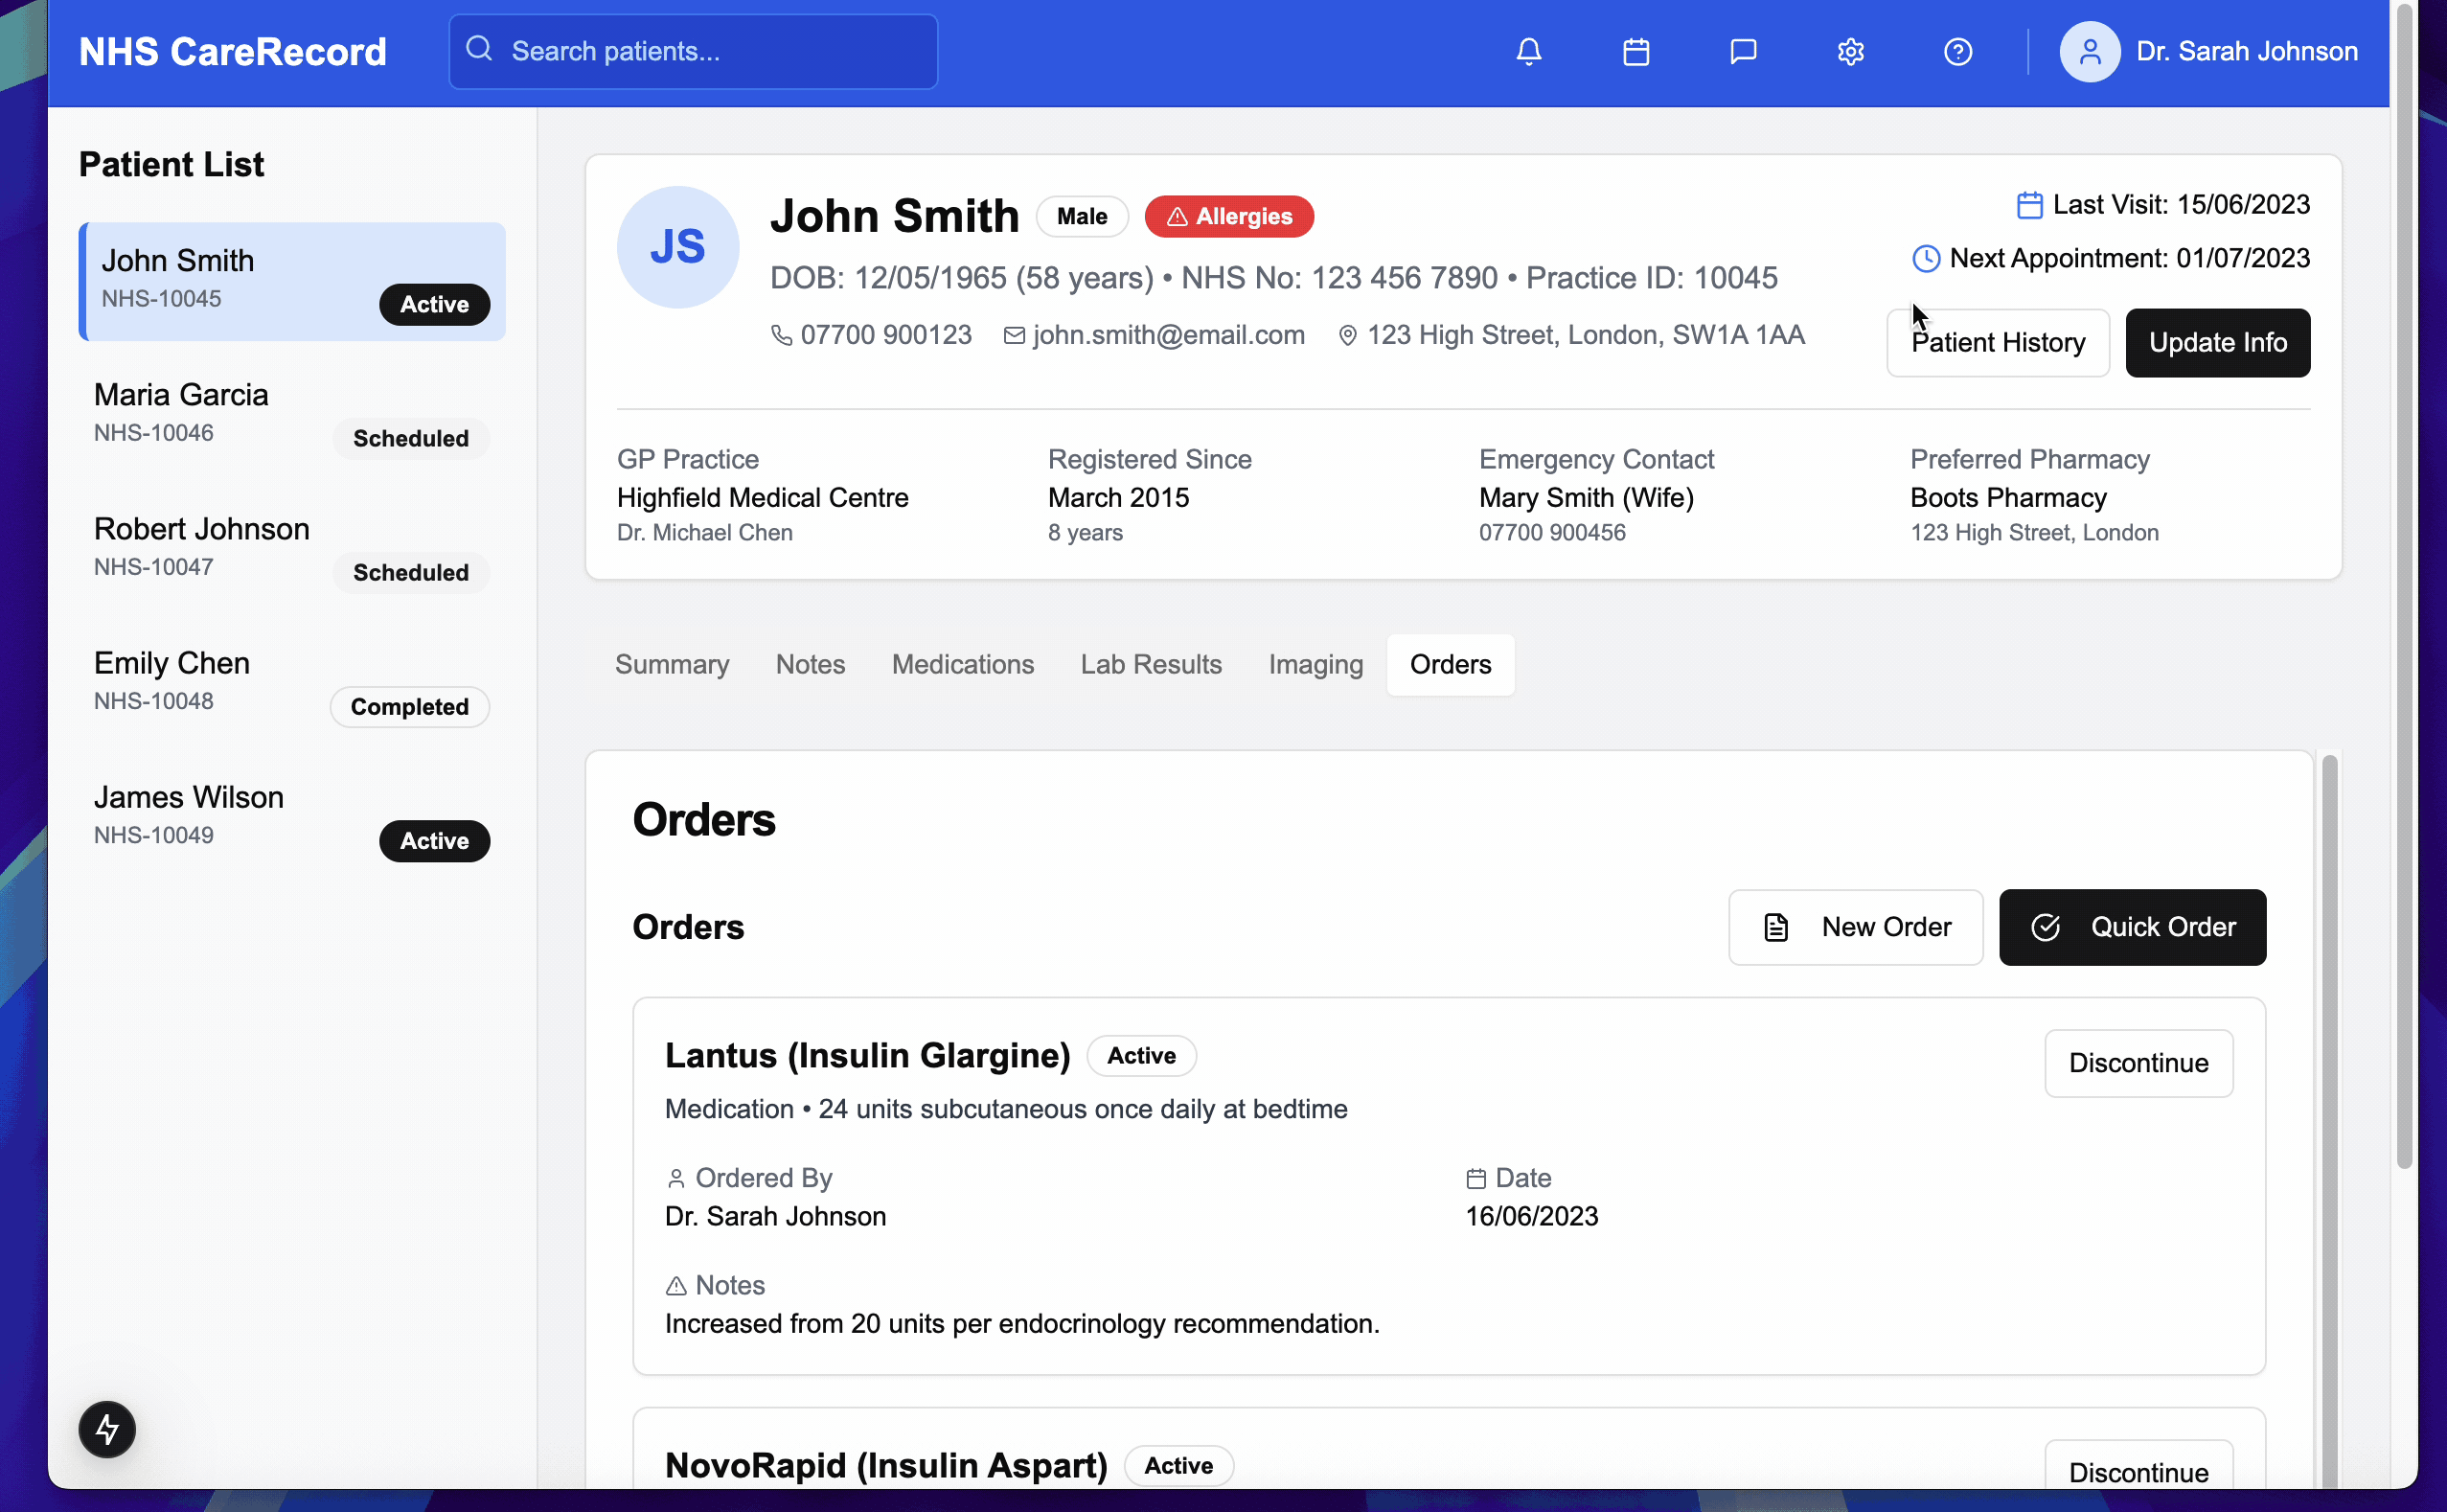
Task: Click the Highfield Medical Centre text
Action: pyautogui.click(x=762, y=498)
